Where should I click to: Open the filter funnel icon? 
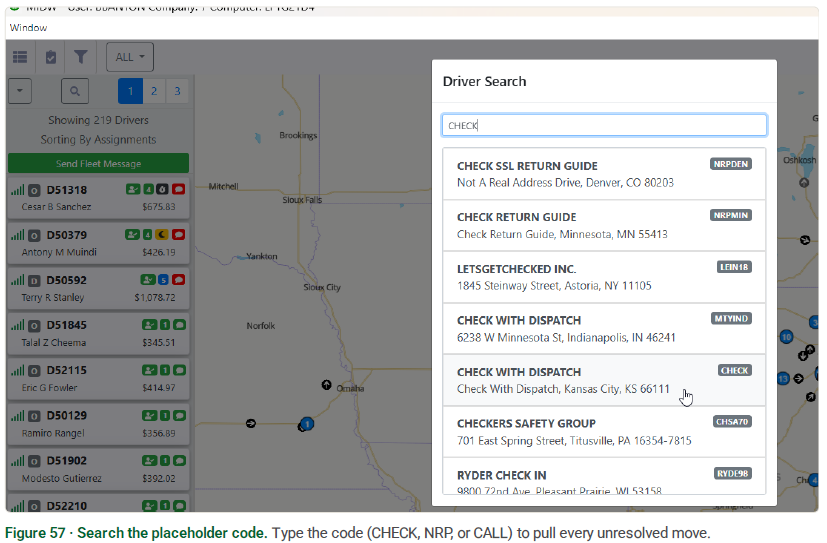pyautogui.click(x=80, y=56)
